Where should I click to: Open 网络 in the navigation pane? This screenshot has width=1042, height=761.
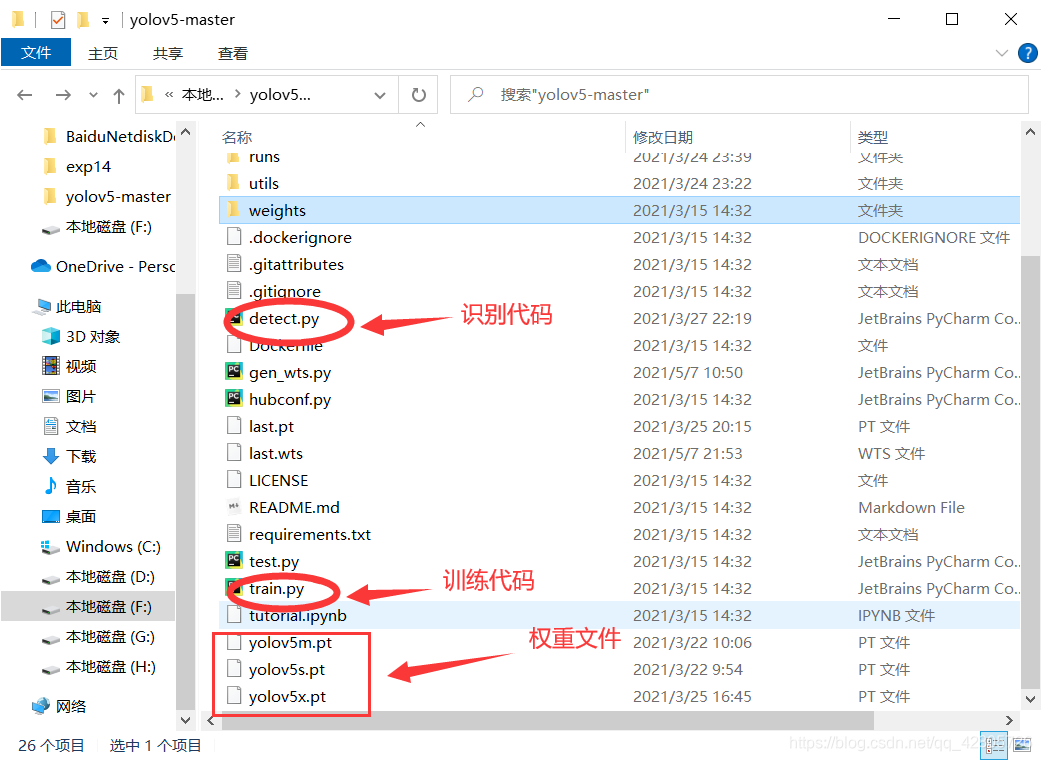pos(59,706)
